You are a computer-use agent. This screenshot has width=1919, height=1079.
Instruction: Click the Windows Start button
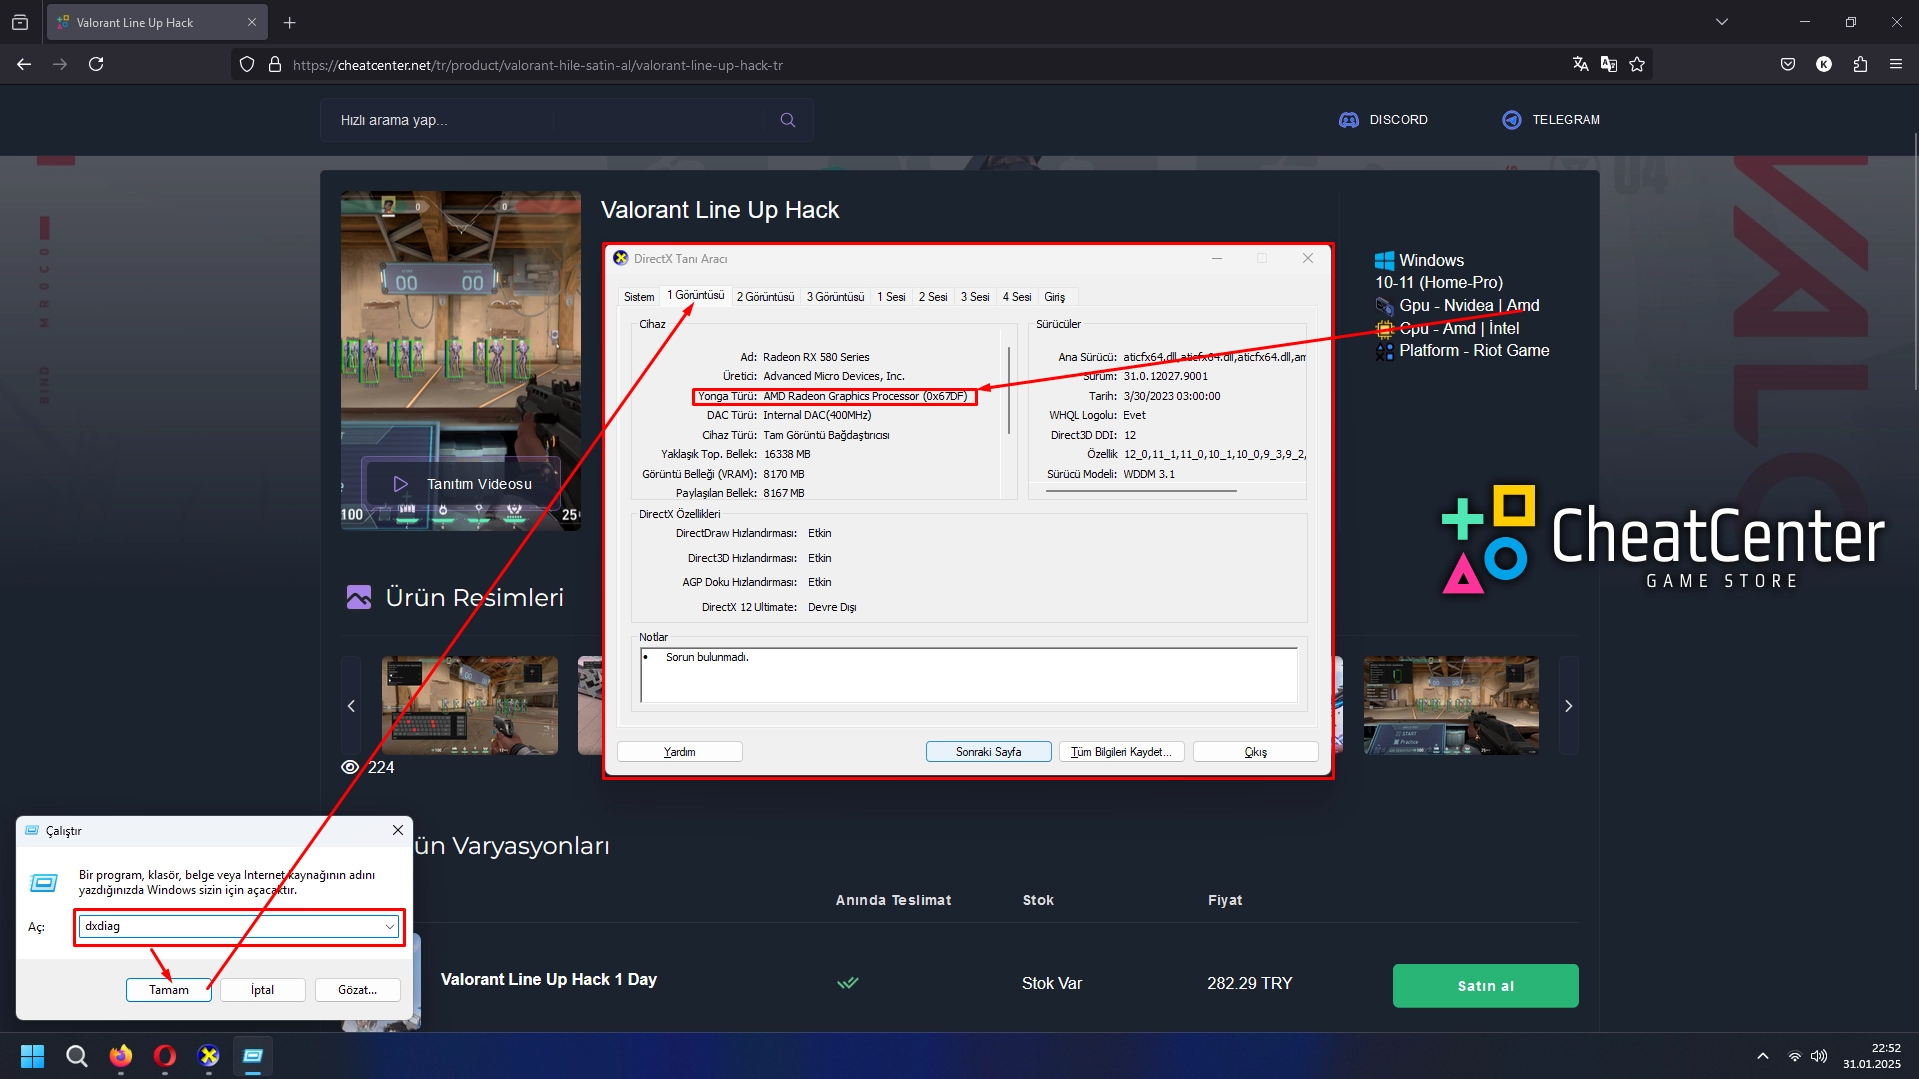32,1056
